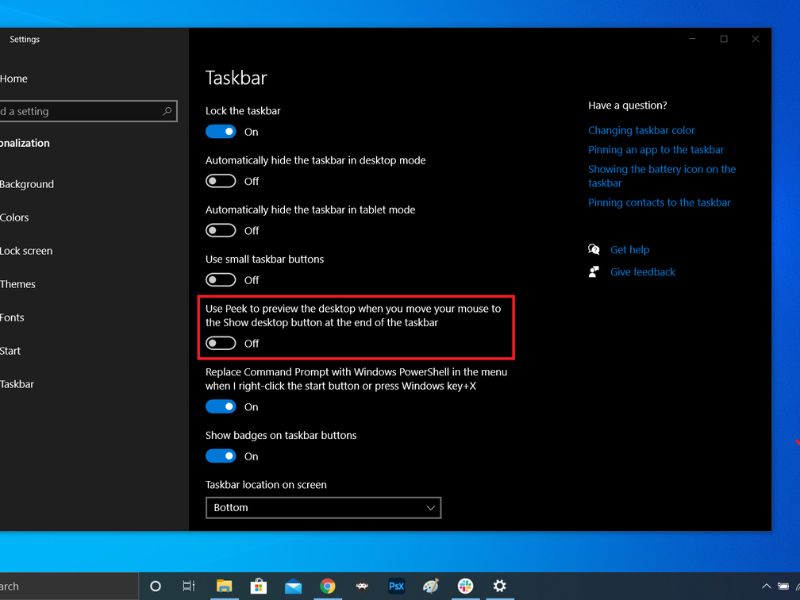Go to Lock screen settings page
Viewport: 800px width, 600px height.
[26, 251]
